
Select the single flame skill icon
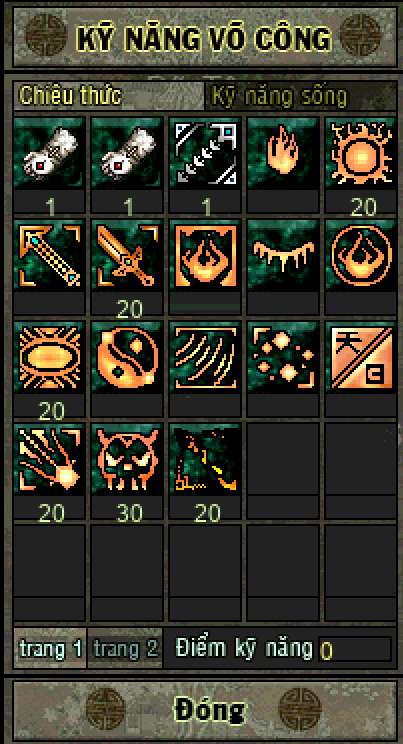tap(283, 153)
